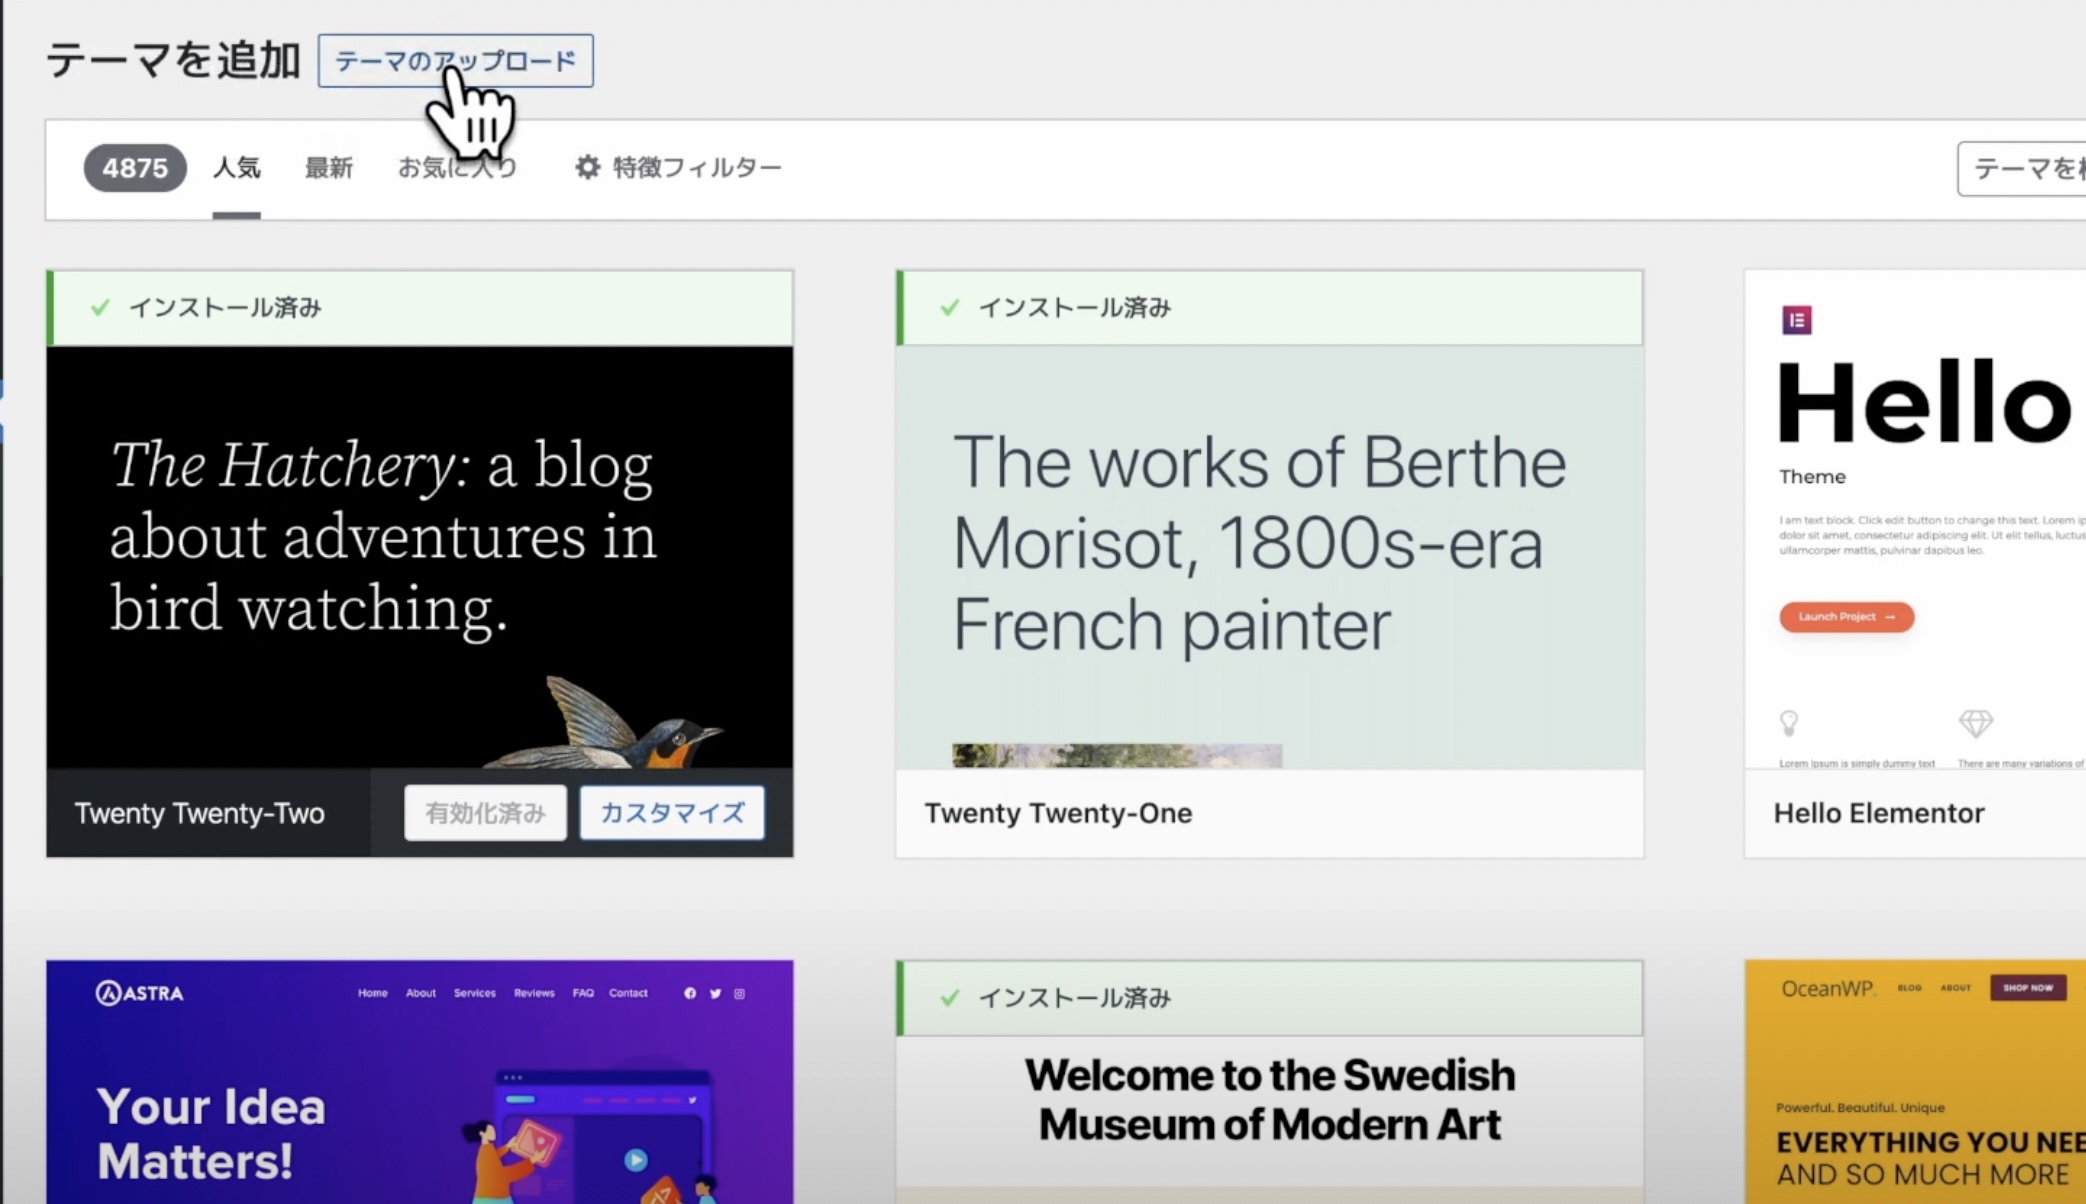Click the Hello Elementor theme name
This screenshot has height=1204, width=2086.
point(1879,813)
